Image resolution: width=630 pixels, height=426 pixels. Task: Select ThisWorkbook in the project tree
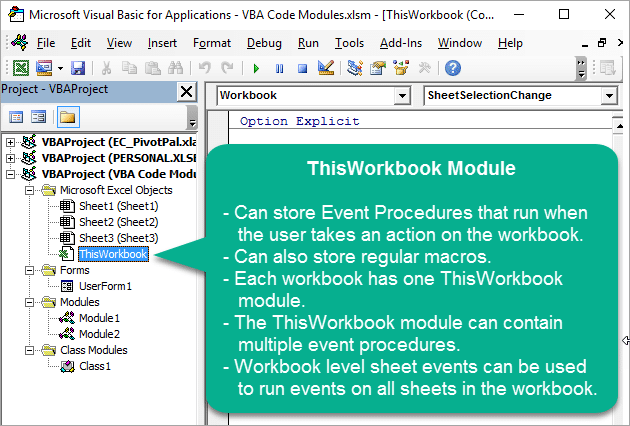tap(113, 254)
